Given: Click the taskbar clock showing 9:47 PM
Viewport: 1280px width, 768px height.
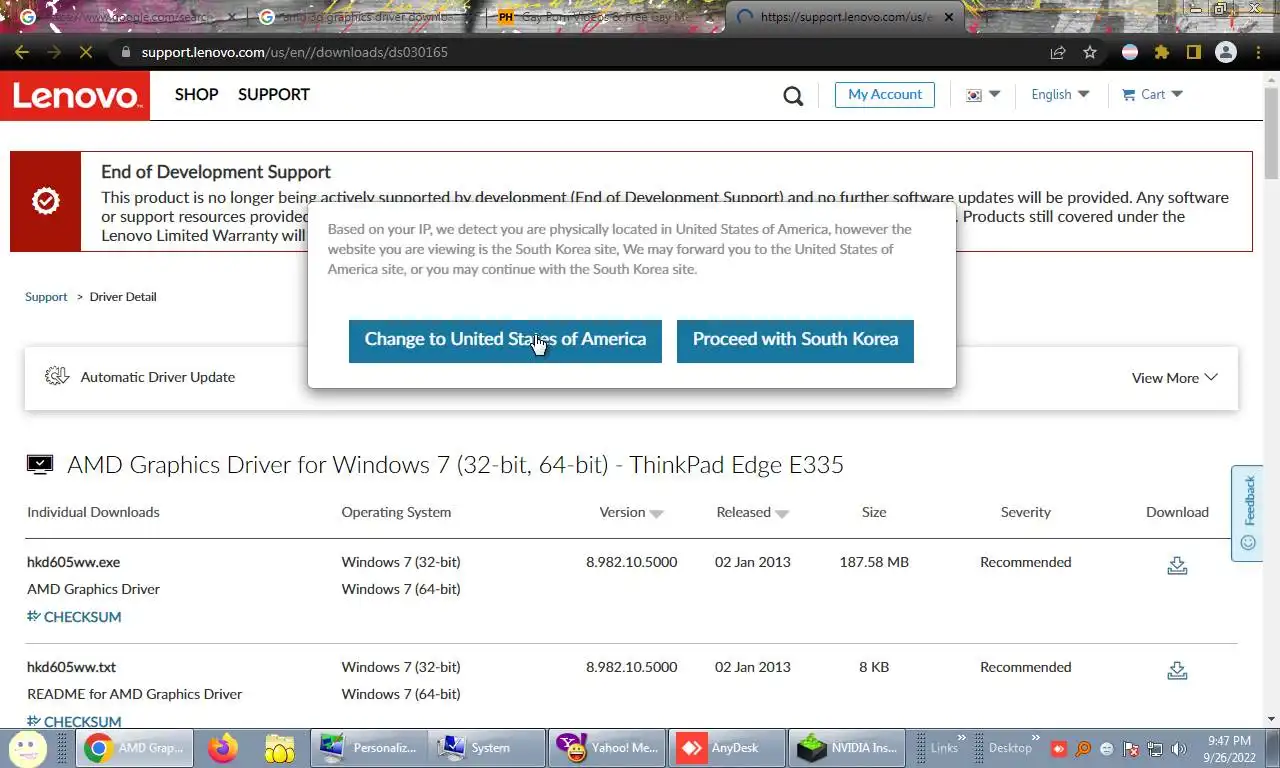Looking at the screenshot, I should (x=1229, y=748).
